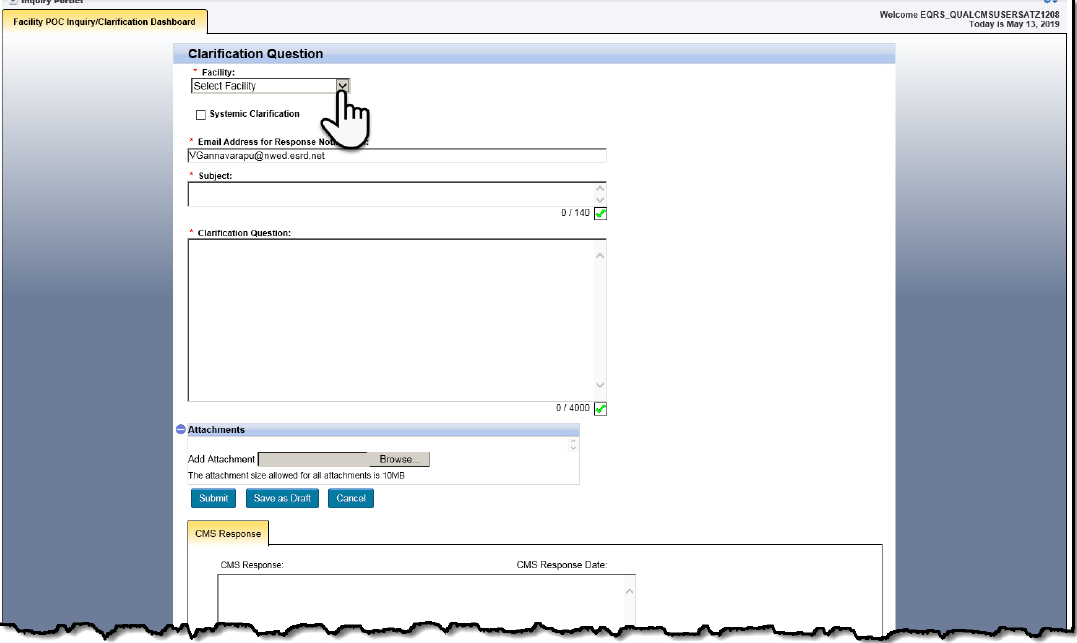Click the Email Address for Response field

(397, 156)
